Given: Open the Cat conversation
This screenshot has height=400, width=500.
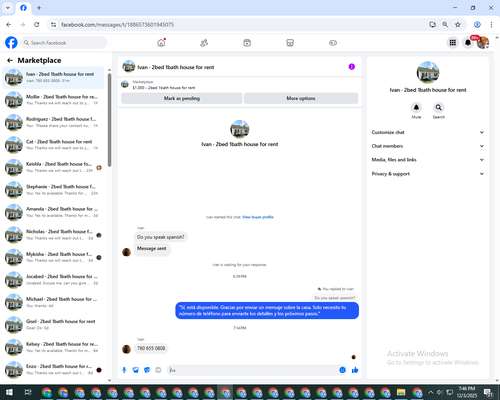Looking at the screenshot, I should (53, 145).
